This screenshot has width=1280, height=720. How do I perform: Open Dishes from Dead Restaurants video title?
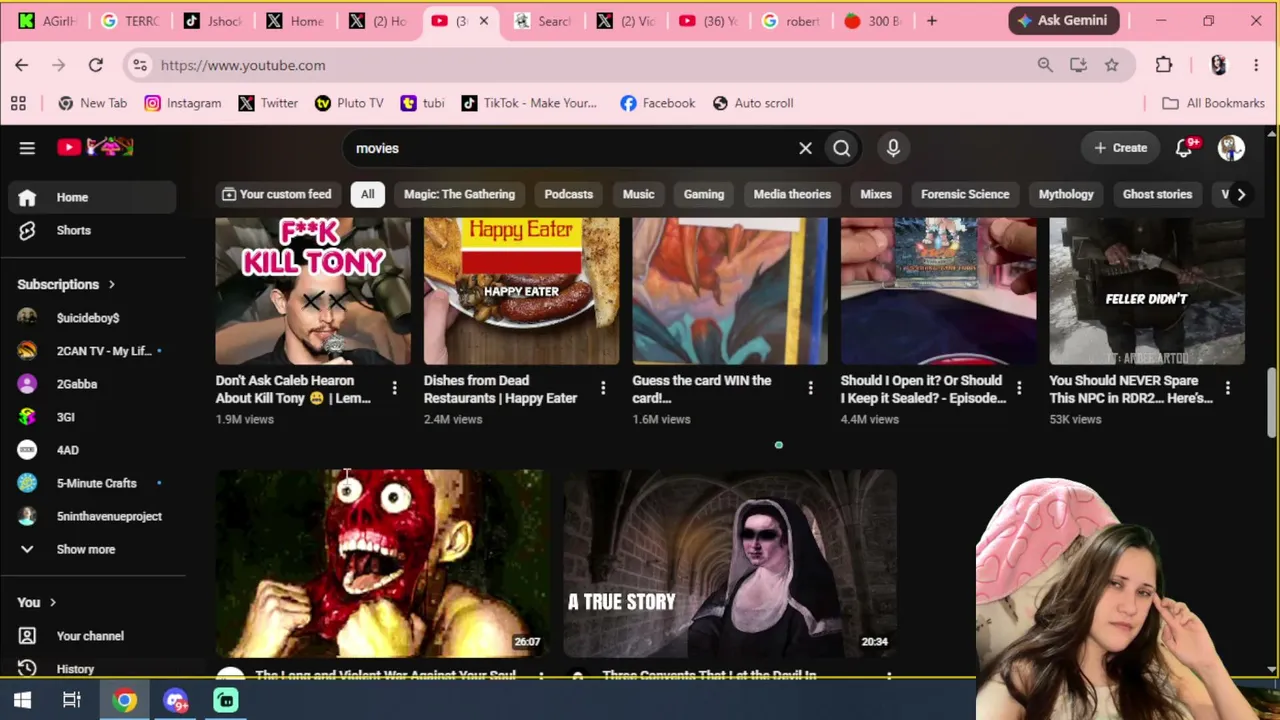(500, 389)
